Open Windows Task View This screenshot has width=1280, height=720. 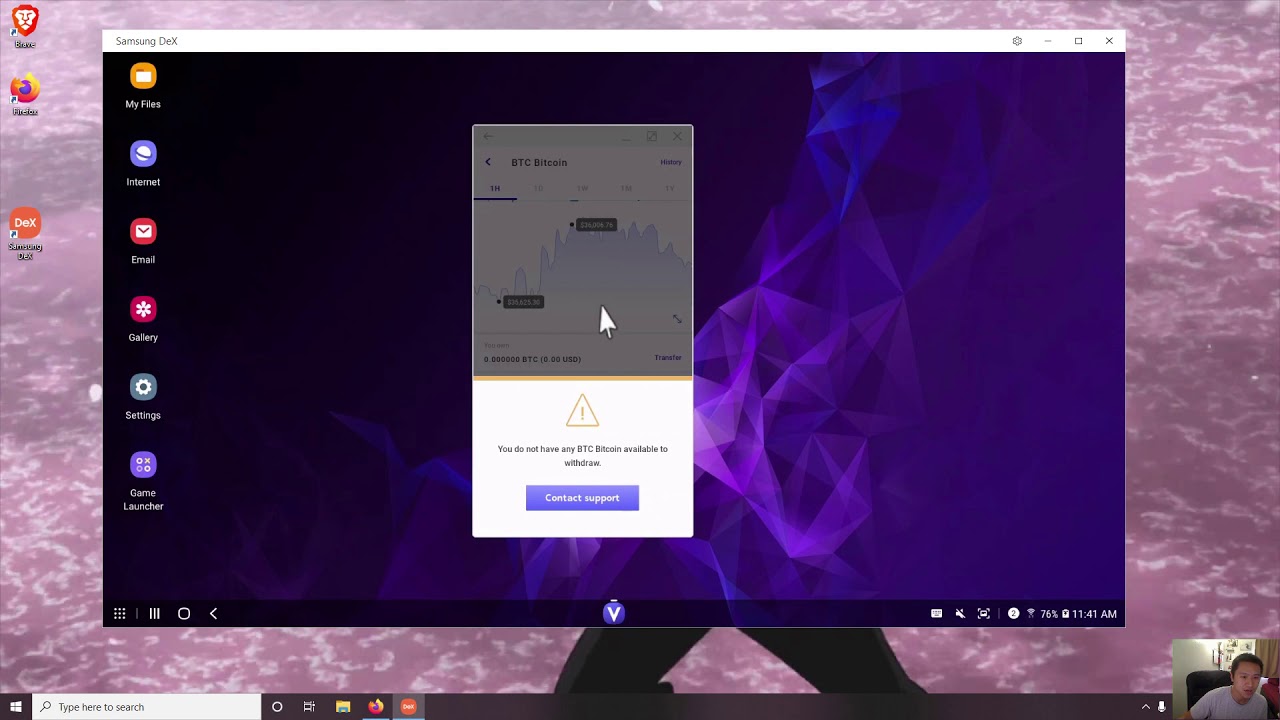[309, 707]
